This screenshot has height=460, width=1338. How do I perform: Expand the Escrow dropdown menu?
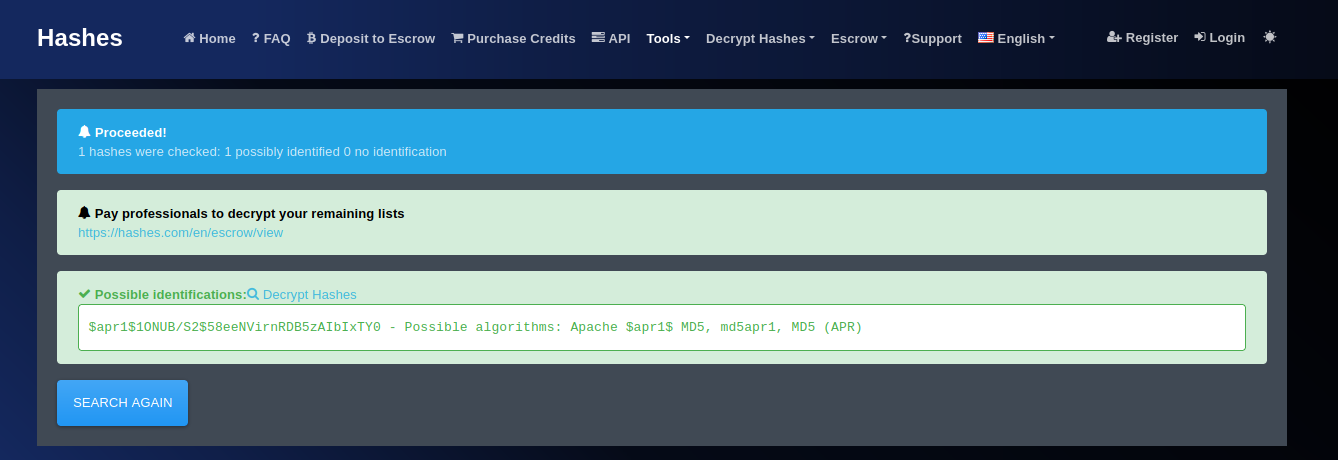click(858, 38)
